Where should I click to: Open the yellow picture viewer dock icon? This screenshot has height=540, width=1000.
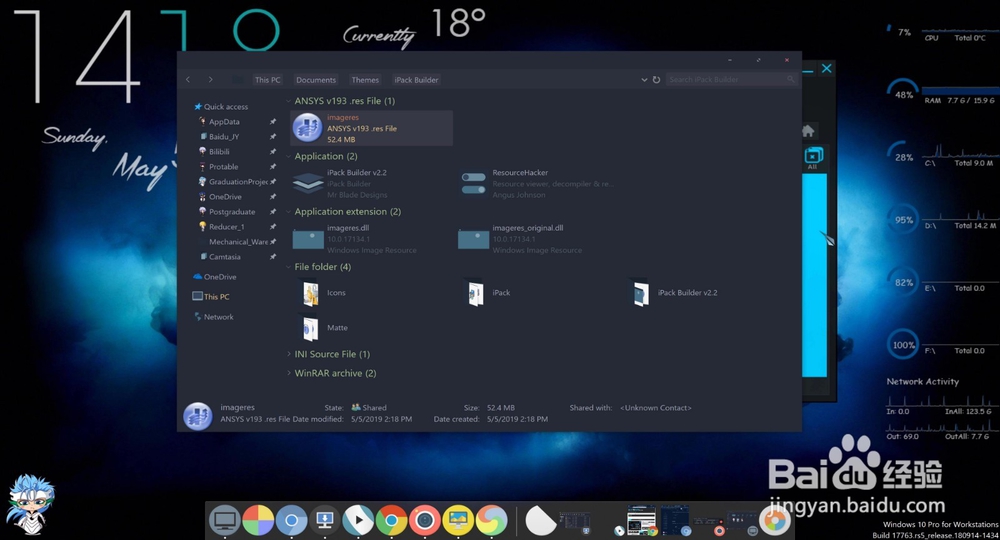(x=458, y=520)
